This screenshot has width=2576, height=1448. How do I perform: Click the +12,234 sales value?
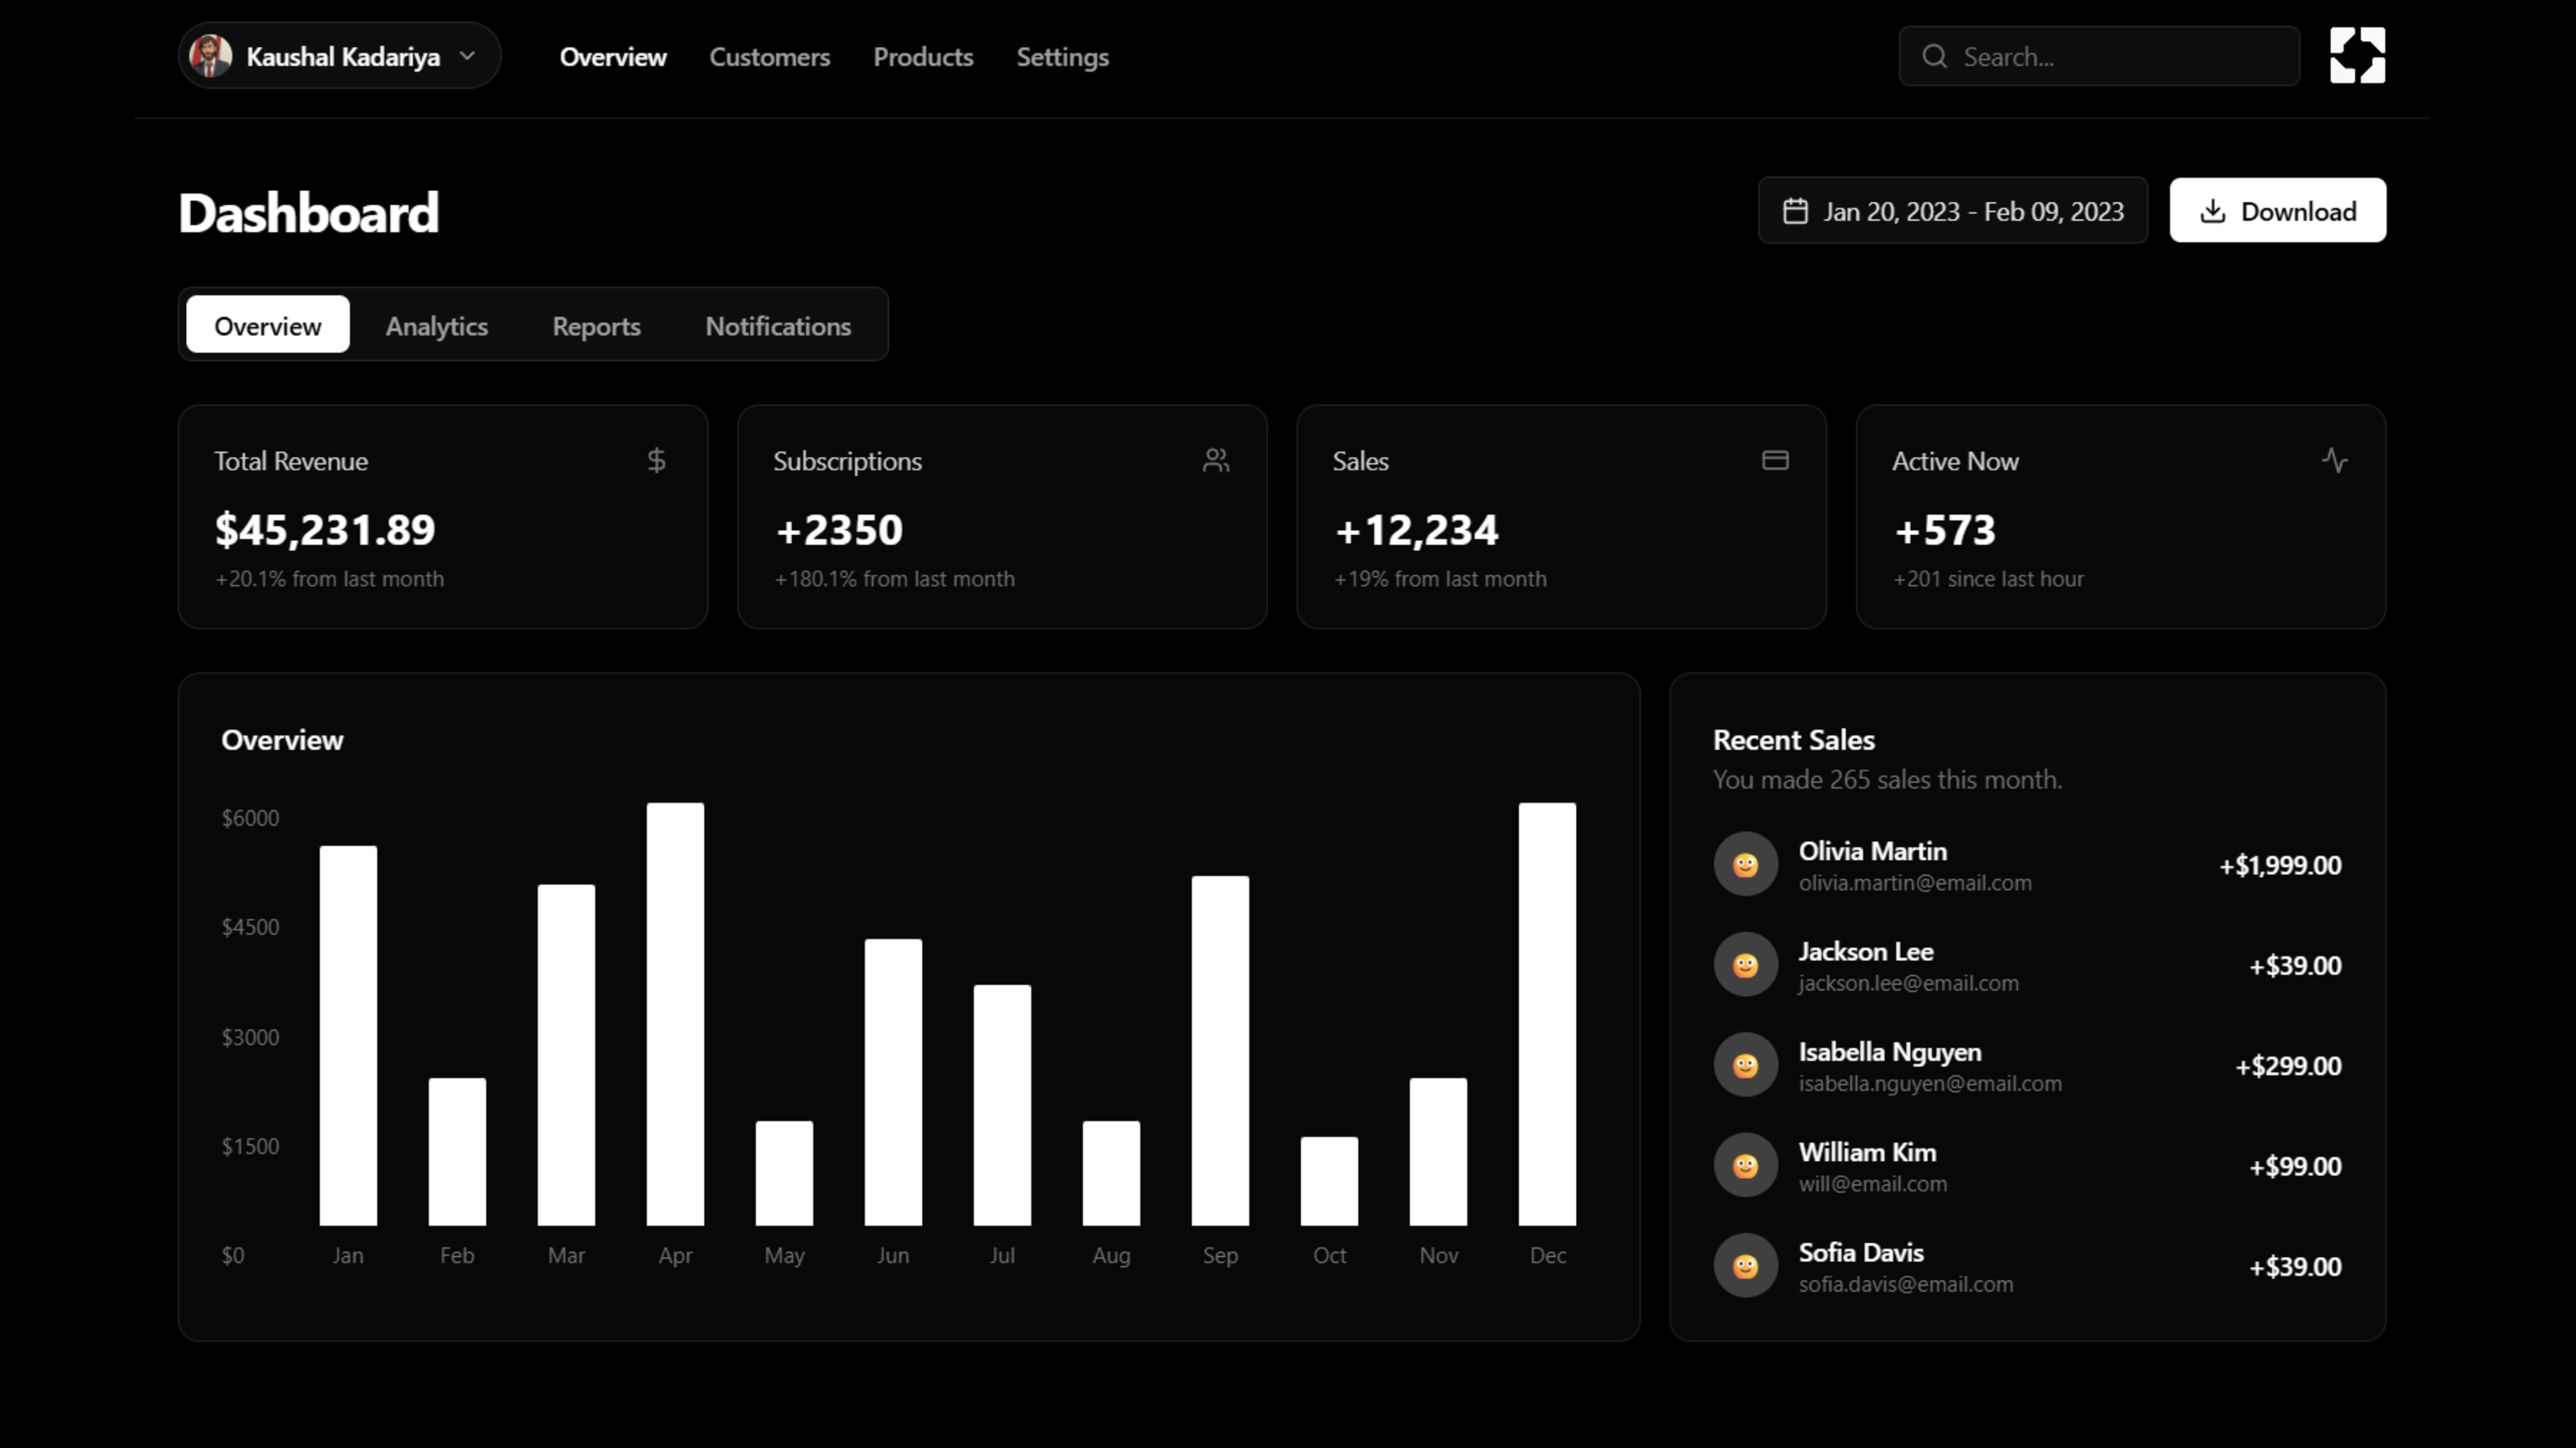(x=1416, y=530)
